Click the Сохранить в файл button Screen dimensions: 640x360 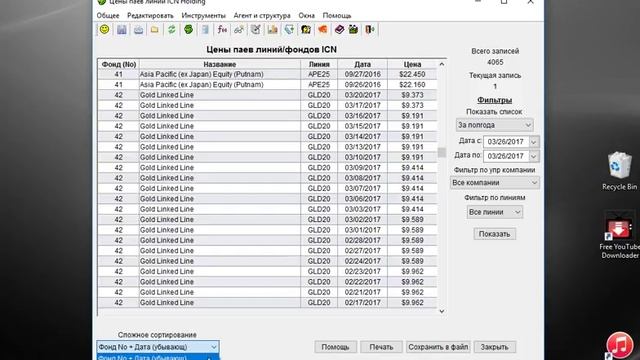coord(438,347)
